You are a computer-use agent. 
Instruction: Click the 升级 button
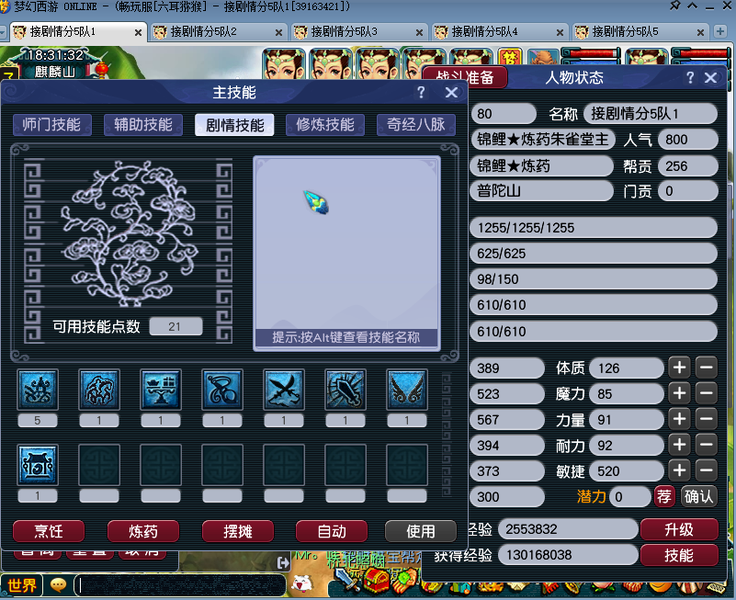[679, 530]
